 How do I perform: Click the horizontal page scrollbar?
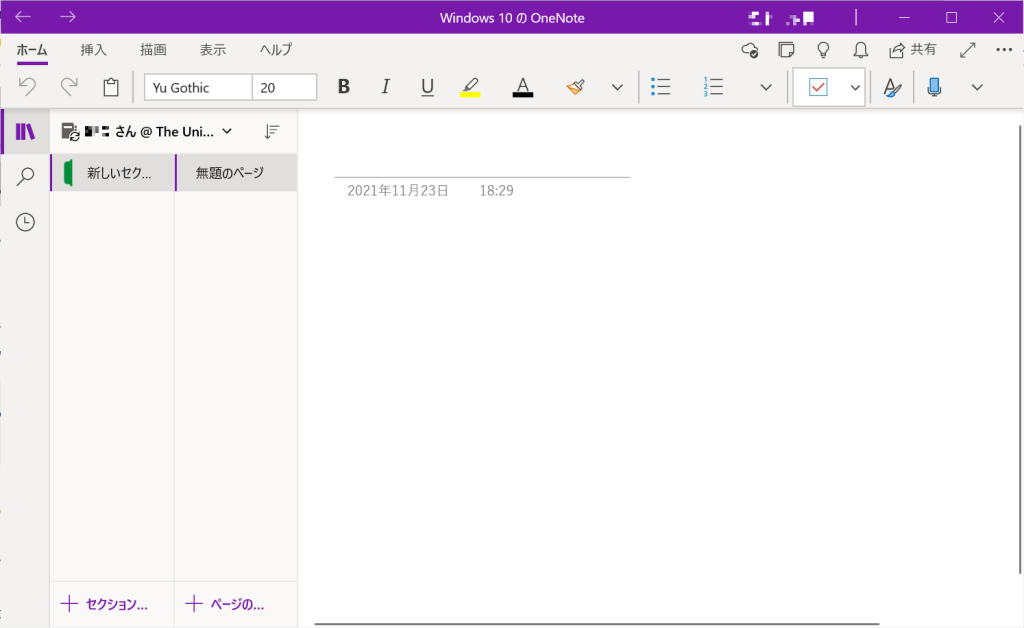(x=596, y=624)
